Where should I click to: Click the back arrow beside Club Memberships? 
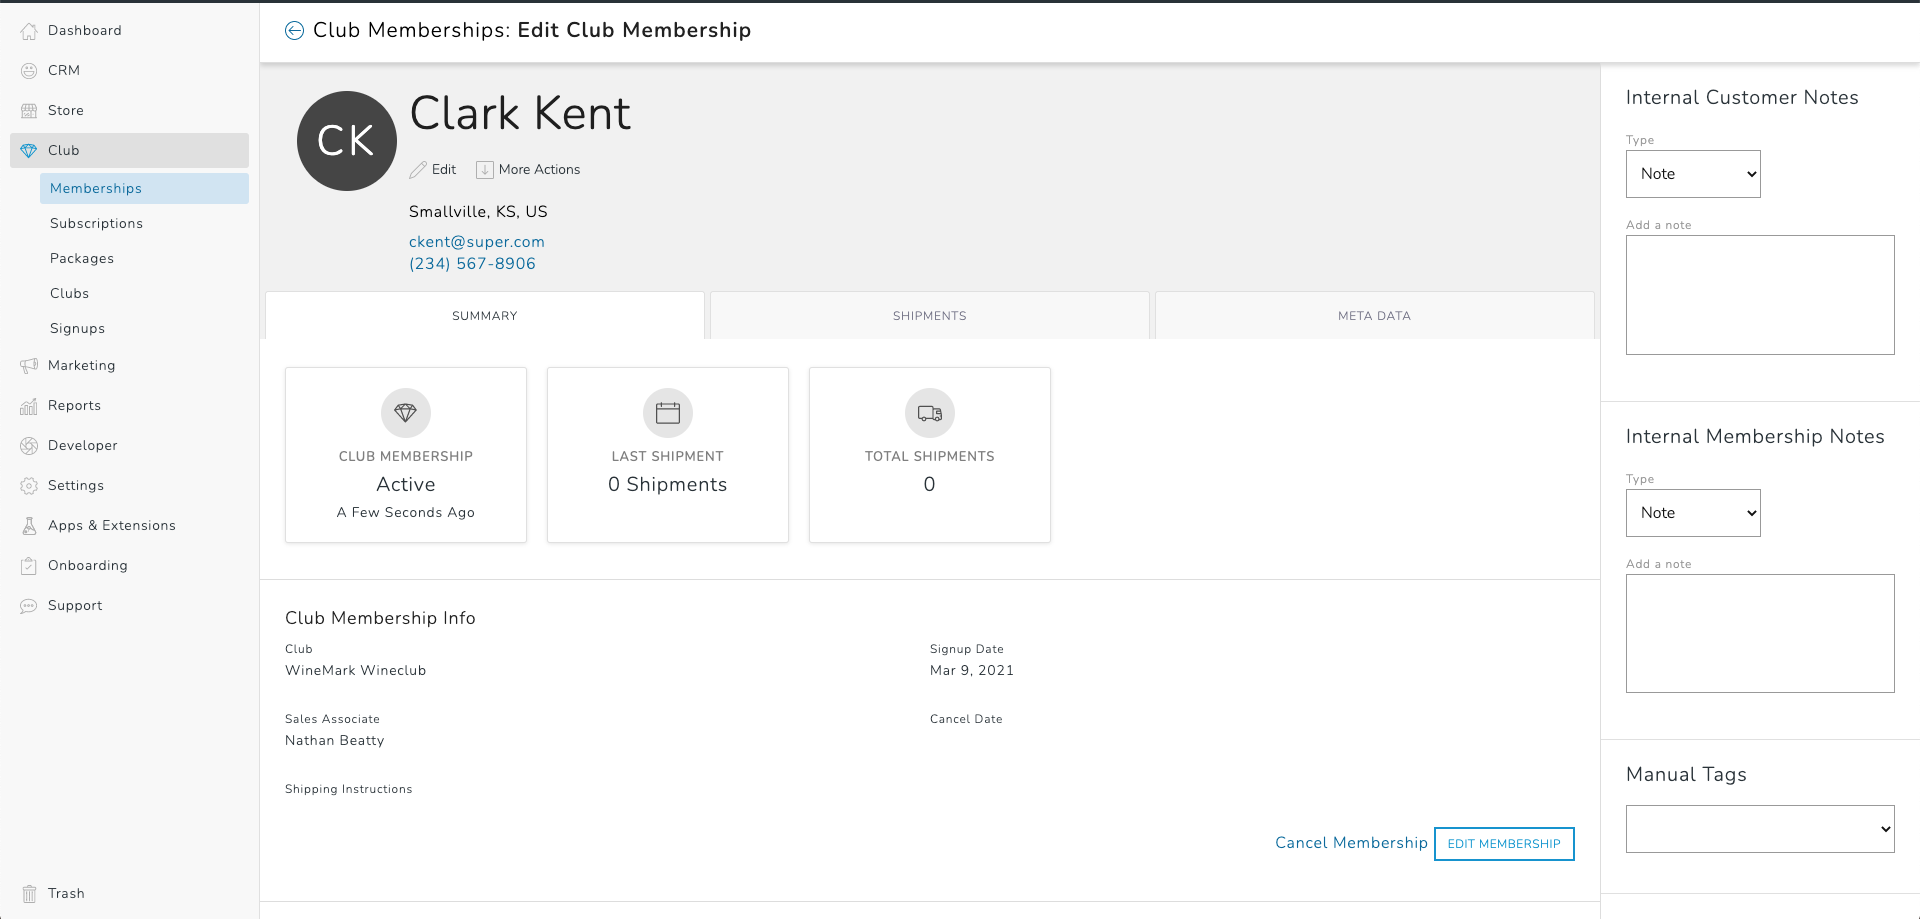tap(294, 31)
